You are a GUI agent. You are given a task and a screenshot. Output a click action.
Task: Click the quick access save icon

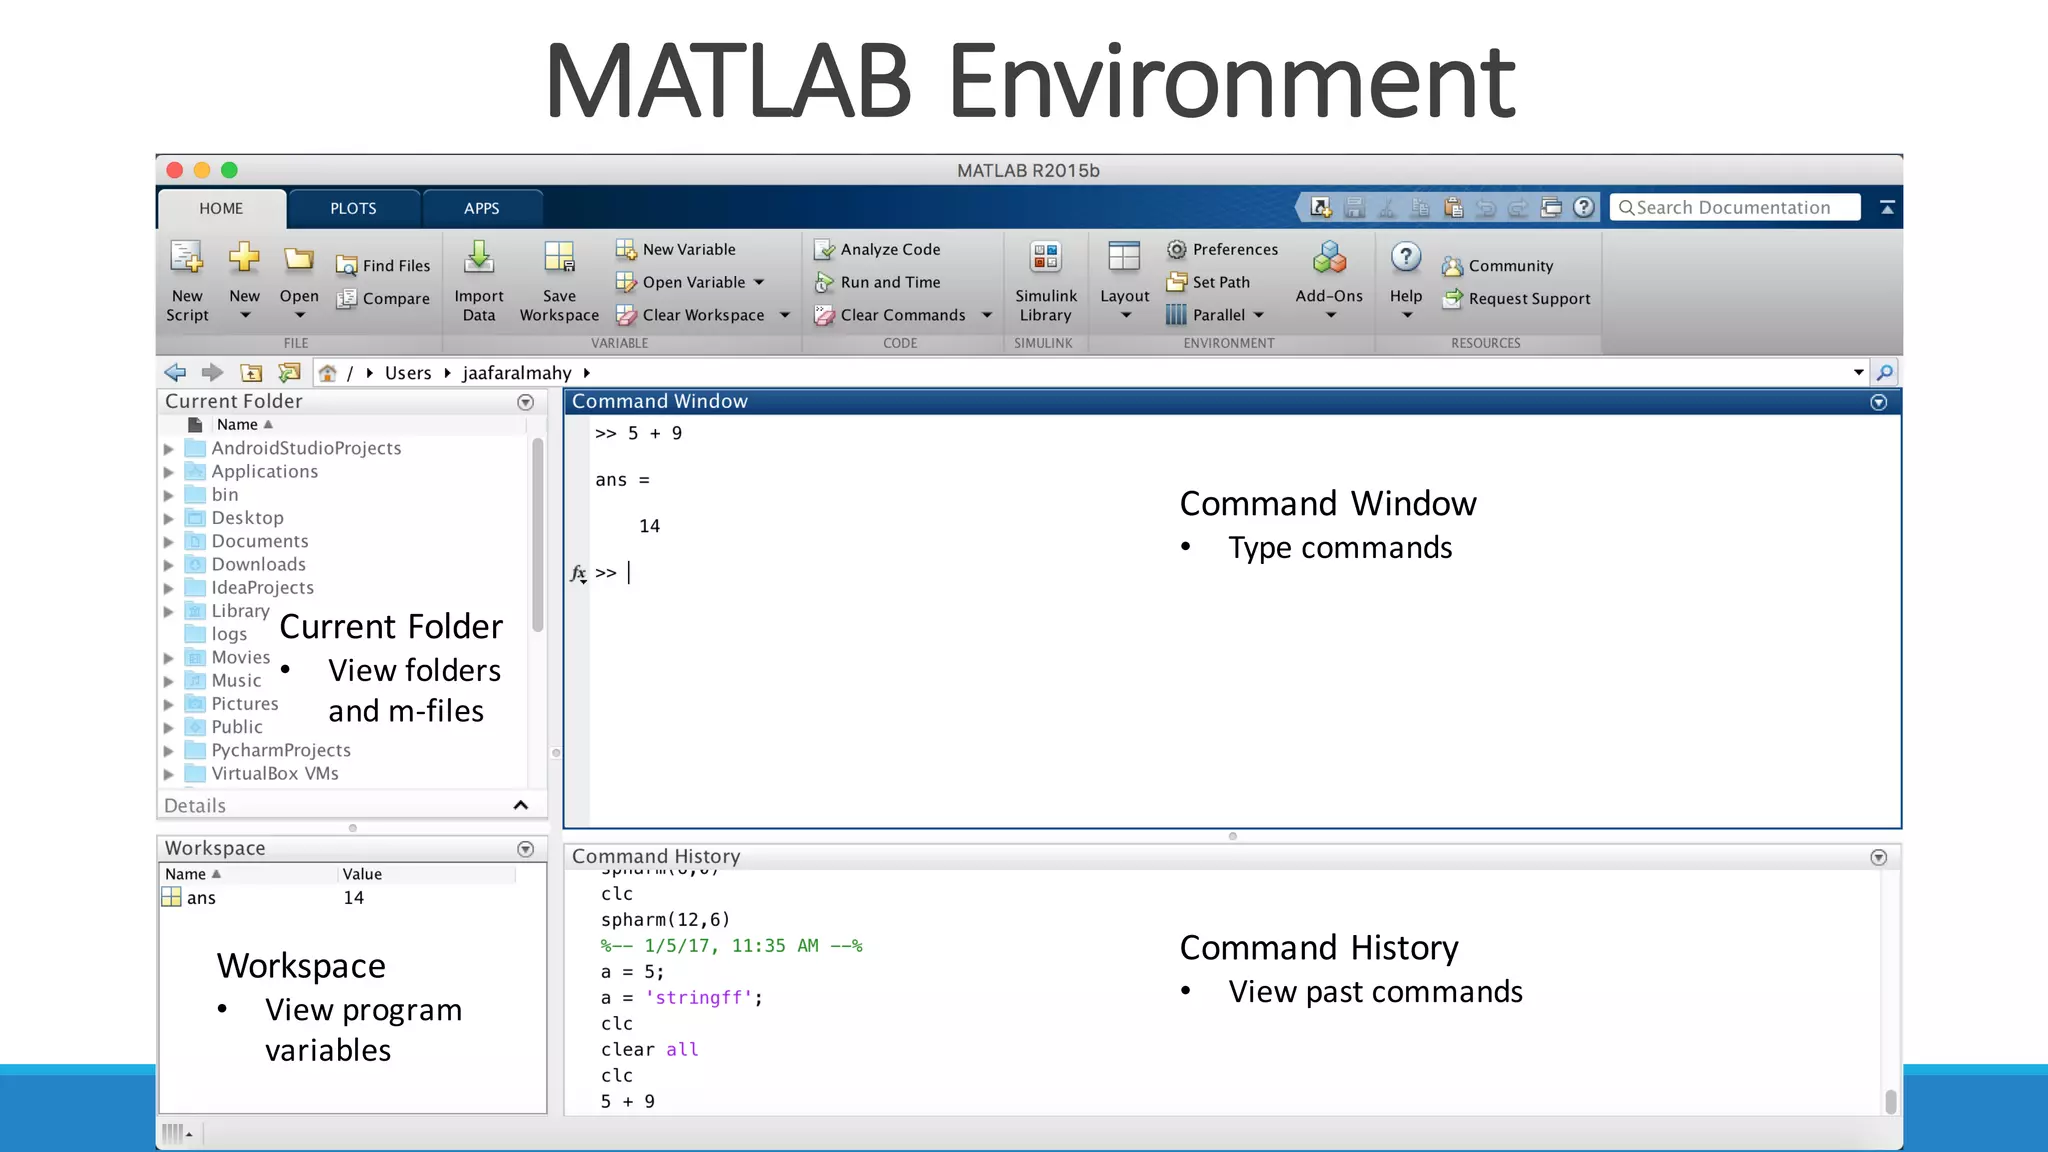[1355, 207]
